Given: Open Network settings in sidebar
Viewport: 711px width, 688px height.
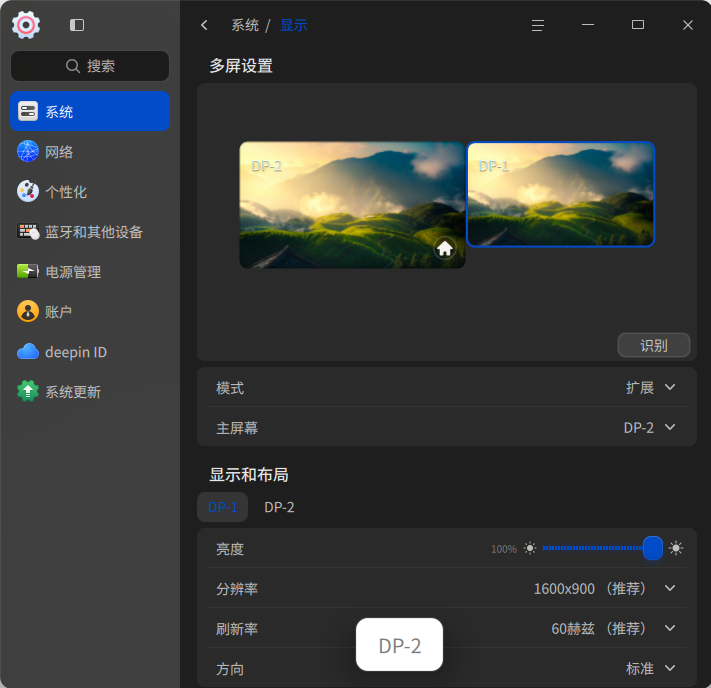Looking at the screenshot, I should click(89, 152).
